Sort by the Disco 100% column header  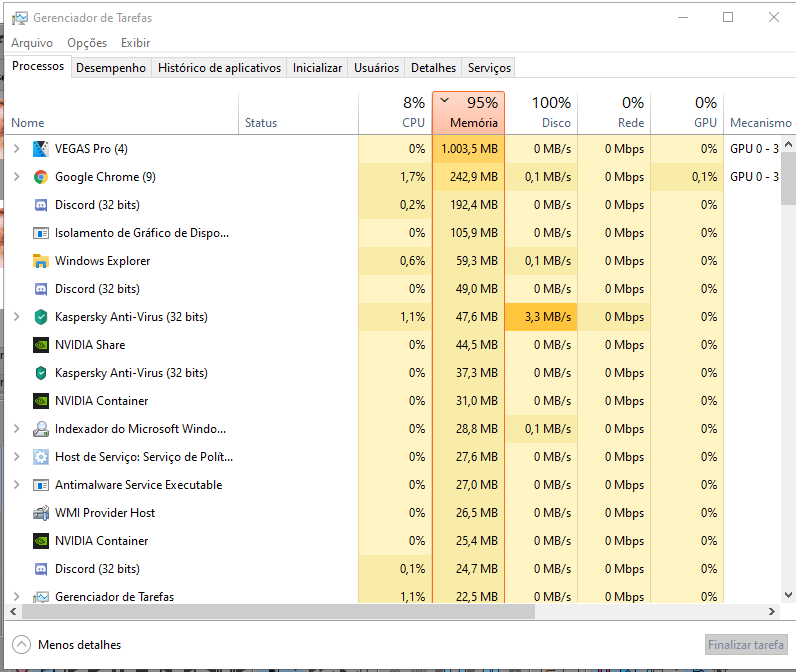541,114
